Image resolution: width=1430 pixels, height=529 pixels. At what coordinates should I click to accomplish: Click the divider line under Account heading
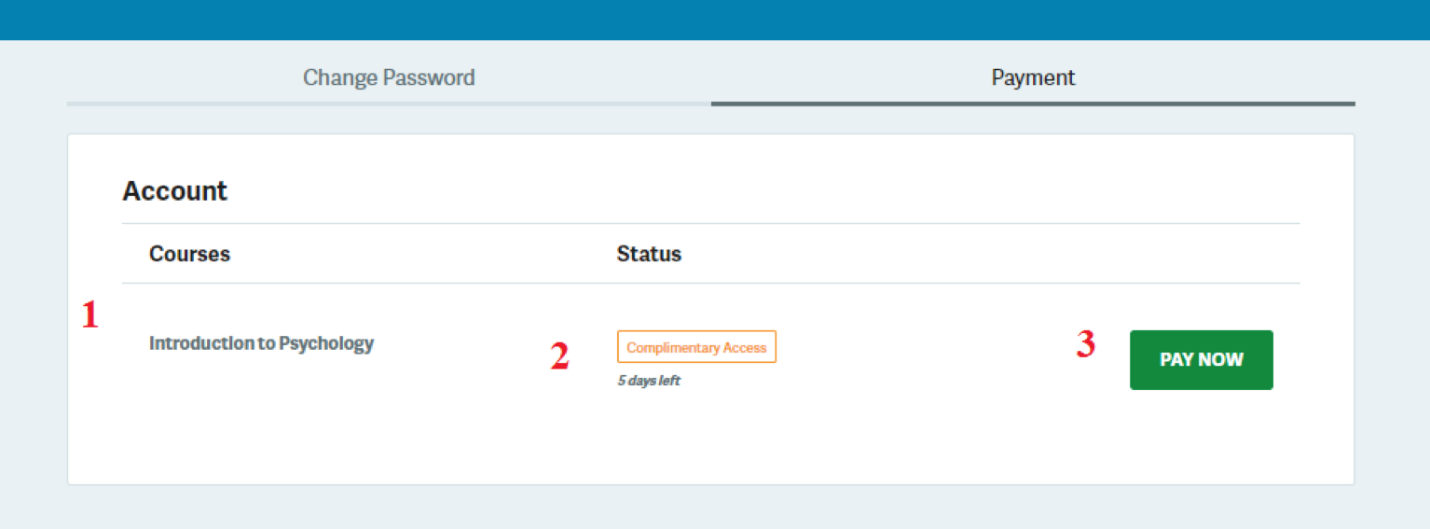click(710, 223)
